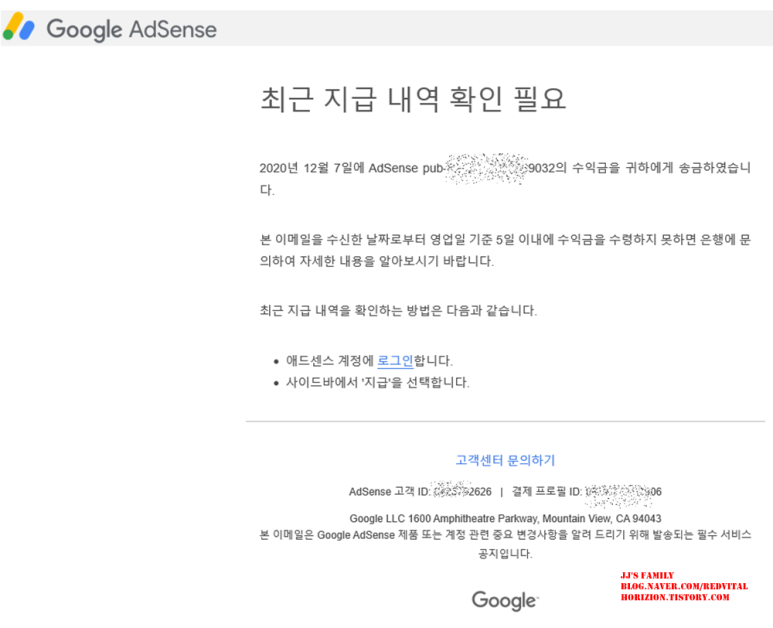Image resolution: width=773 pixels, height=628 pixels.
Task: Click the sentence starting '2020년 12월 7일에 AdSense'
Action: pyautogui.click(x=505, y=178)
